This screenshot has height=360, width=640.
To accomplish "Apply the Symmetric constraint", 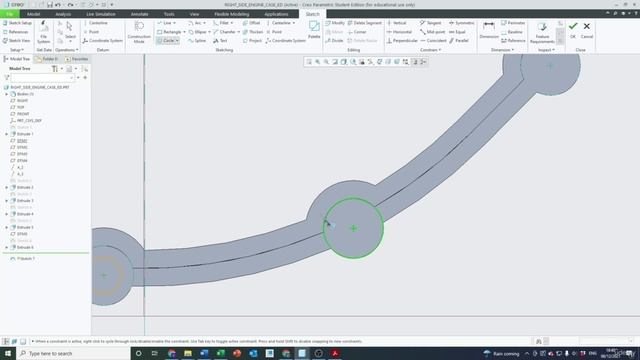I will (462, 23).
